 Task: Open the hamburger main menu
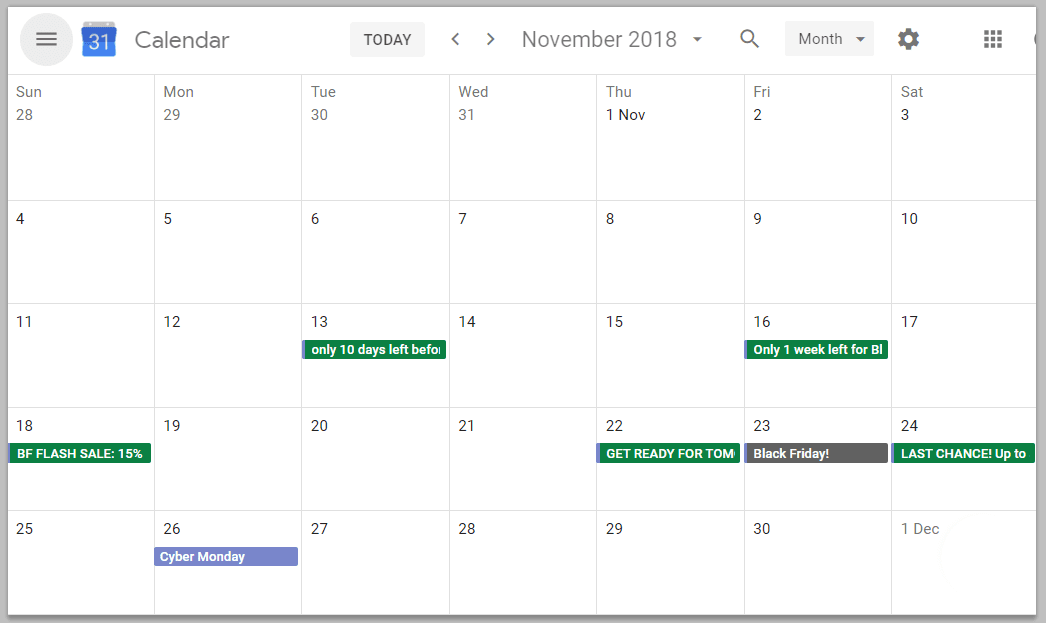[x=46, y=39]
